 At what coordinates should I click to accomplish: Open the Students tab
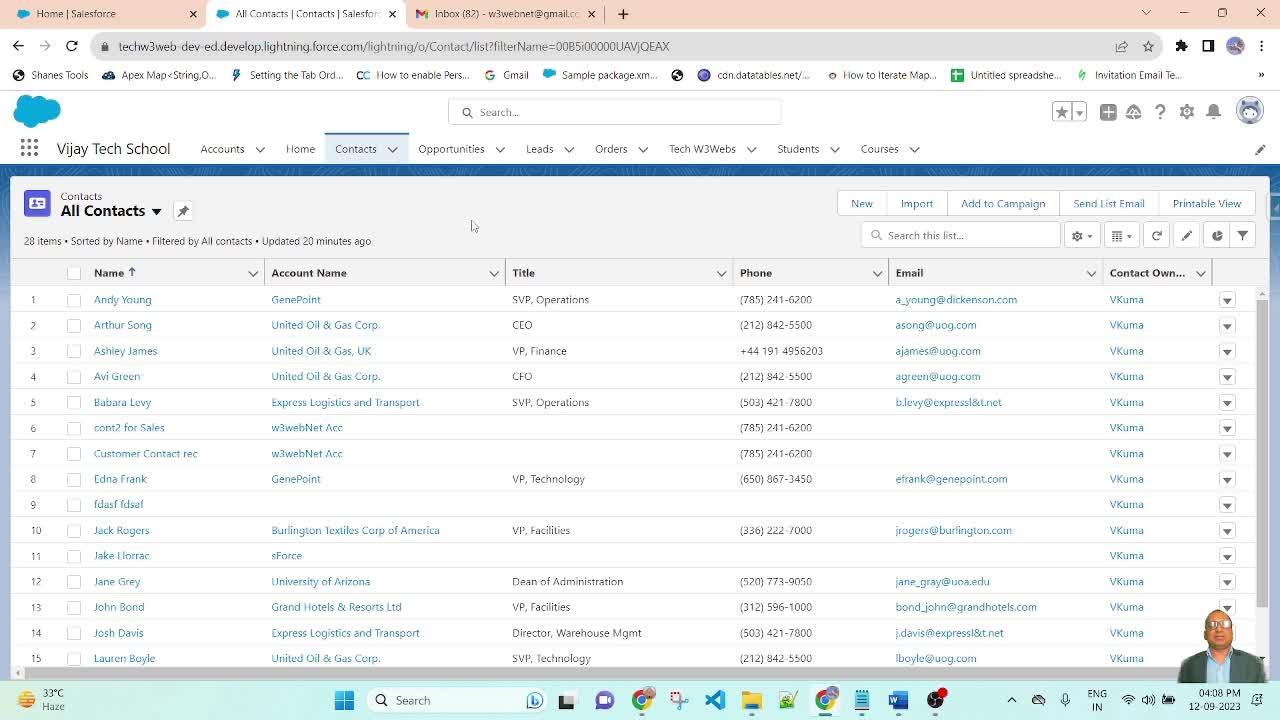[798, 149]
